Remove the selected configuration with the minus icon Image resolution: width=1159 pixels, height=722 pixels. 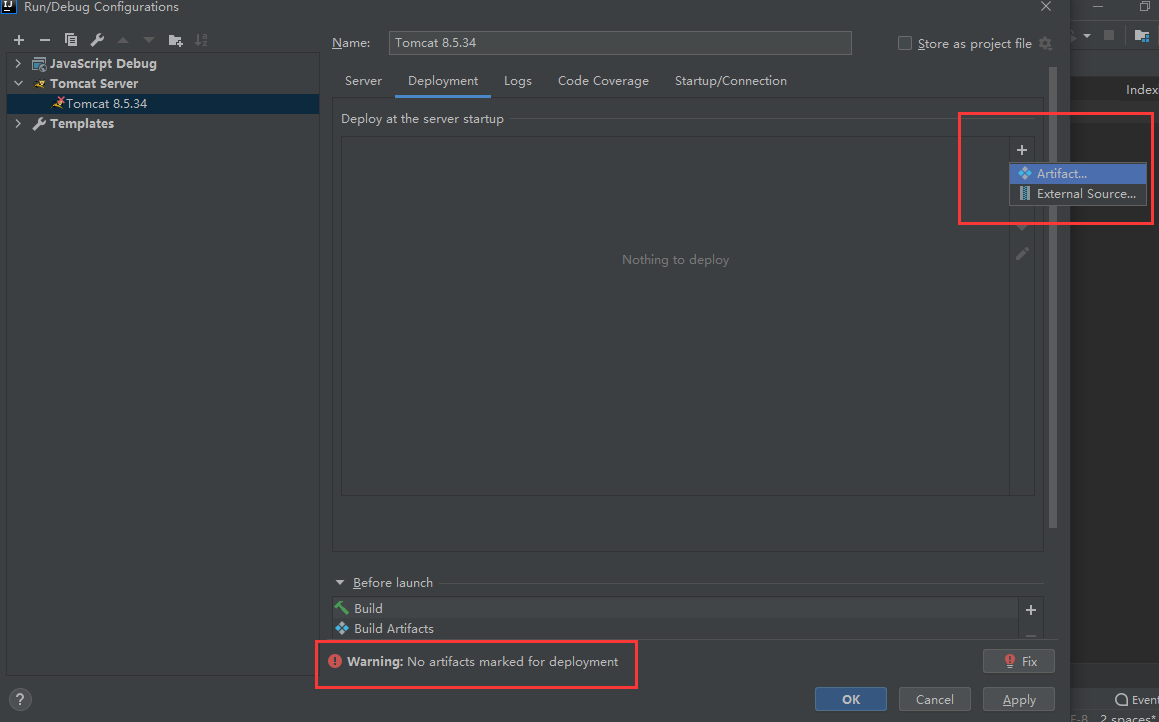click(44, 40)
